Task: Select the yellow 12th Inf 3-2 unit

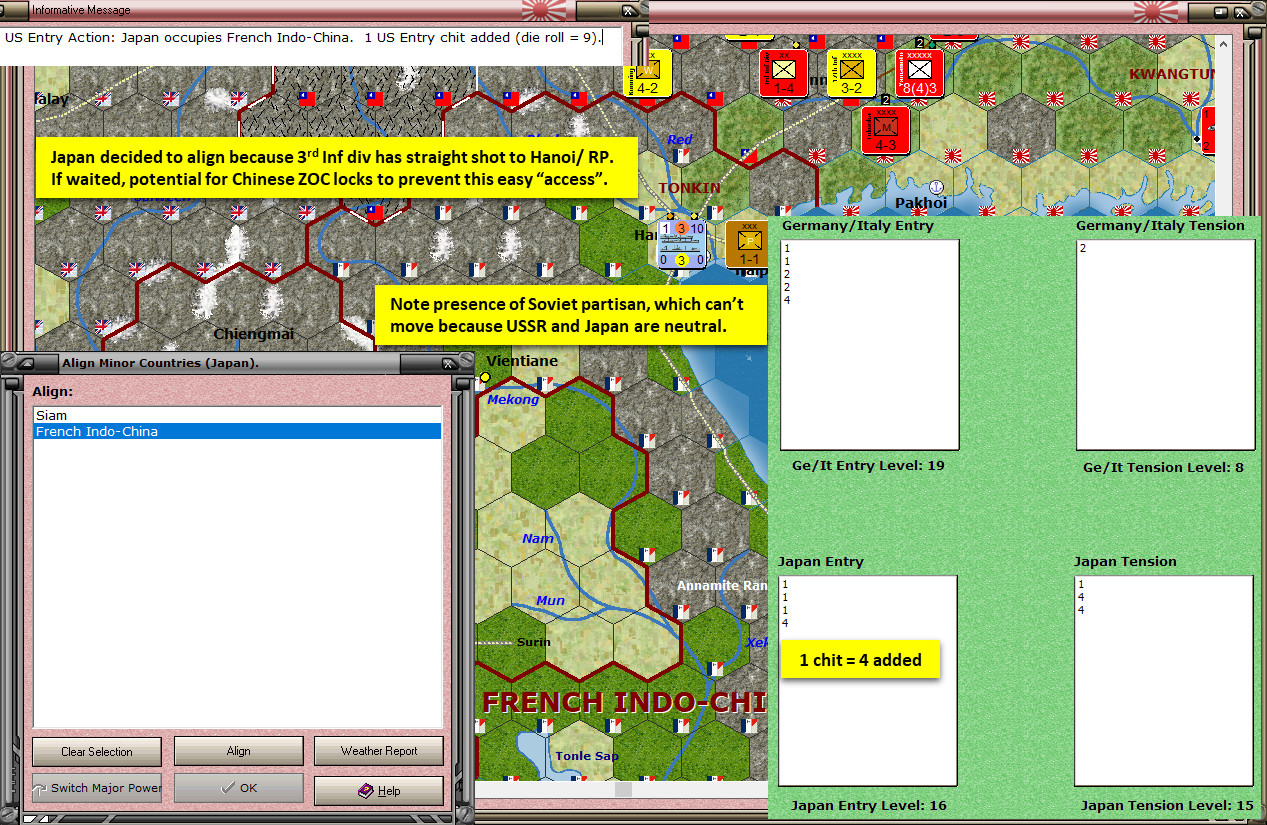Action: point(851,73)
